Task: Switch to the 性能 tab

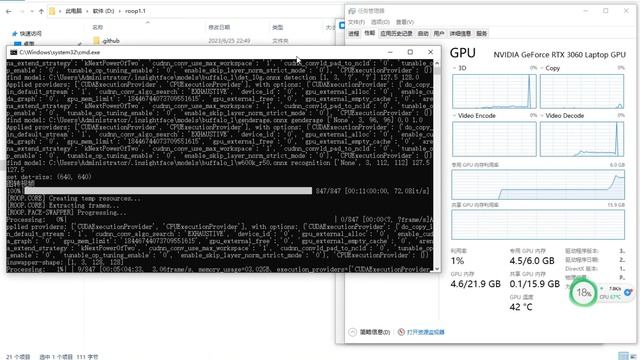Action: (x=369, y=33)
